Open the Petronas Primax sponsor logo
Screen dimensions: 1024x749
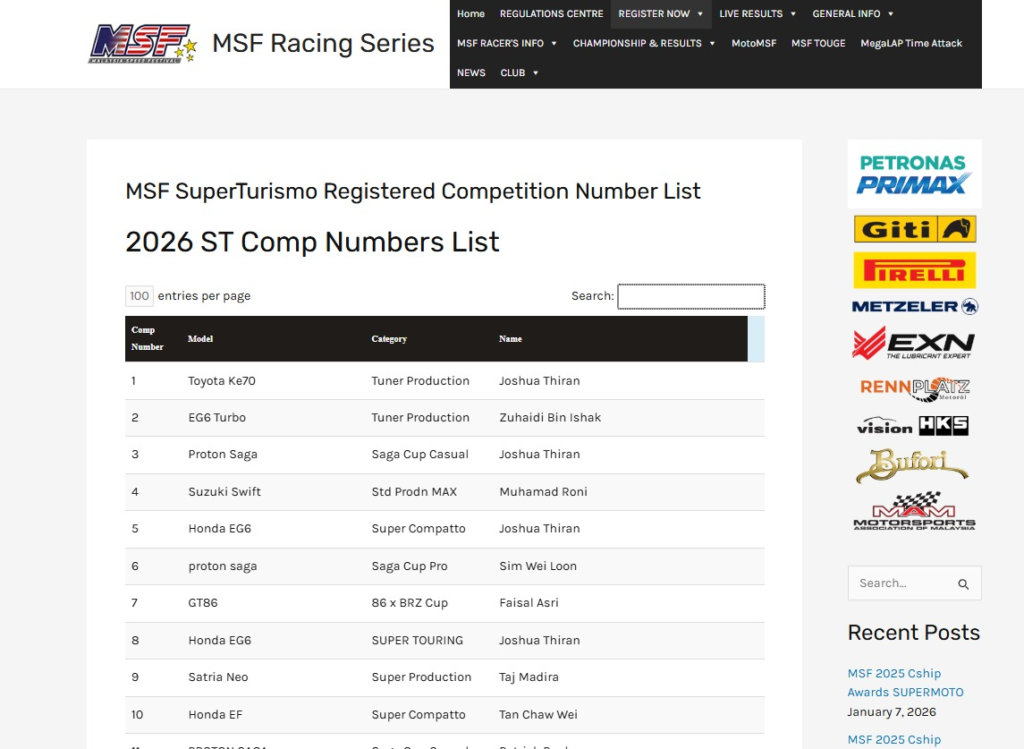[914, 174]
